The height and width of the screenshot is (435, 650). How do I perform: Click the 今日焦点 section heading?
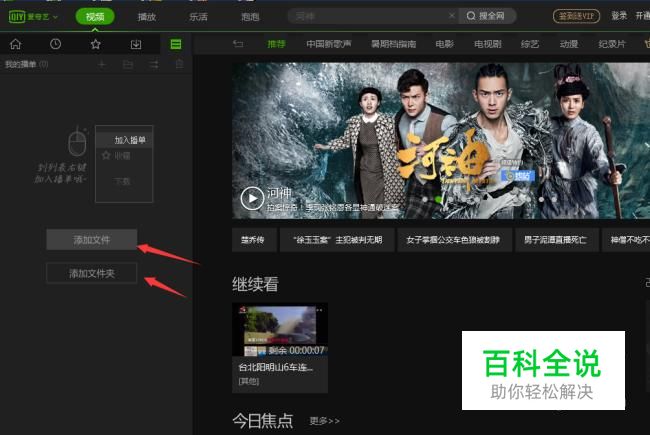[x=263, y=420]
